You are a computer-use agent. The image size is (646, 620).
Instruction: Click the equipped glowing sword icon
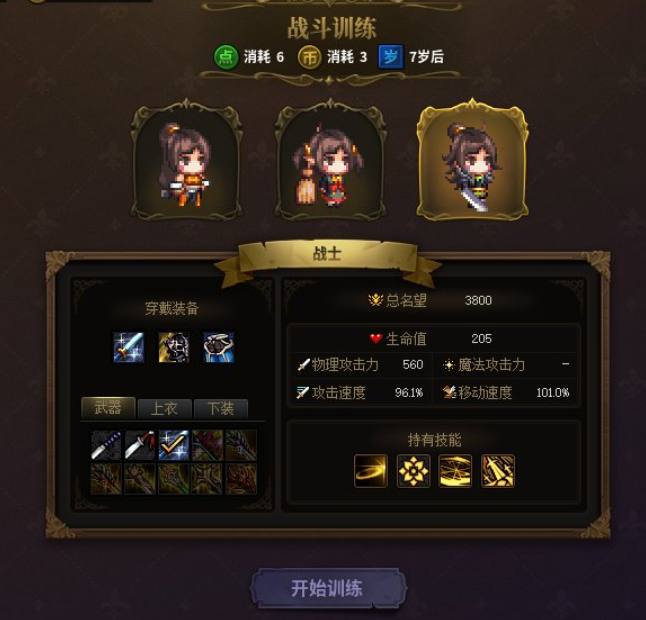click(129, 347)
